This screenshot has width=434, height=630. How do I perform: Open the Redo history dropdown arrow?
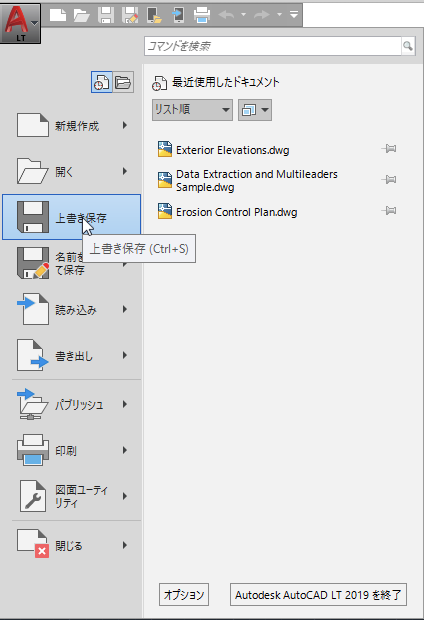pyautogui.click(x=279, y=15)
